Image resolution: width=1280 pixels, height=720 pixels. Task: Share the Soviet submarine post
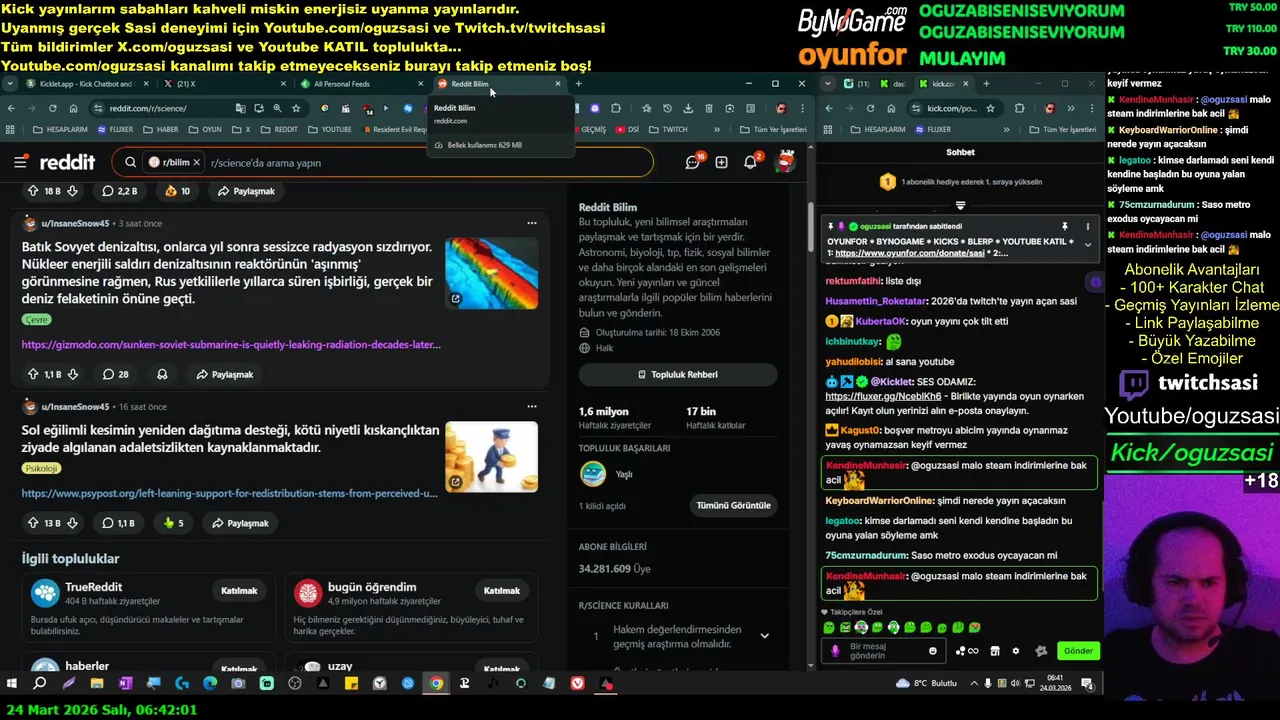(224, 374)
